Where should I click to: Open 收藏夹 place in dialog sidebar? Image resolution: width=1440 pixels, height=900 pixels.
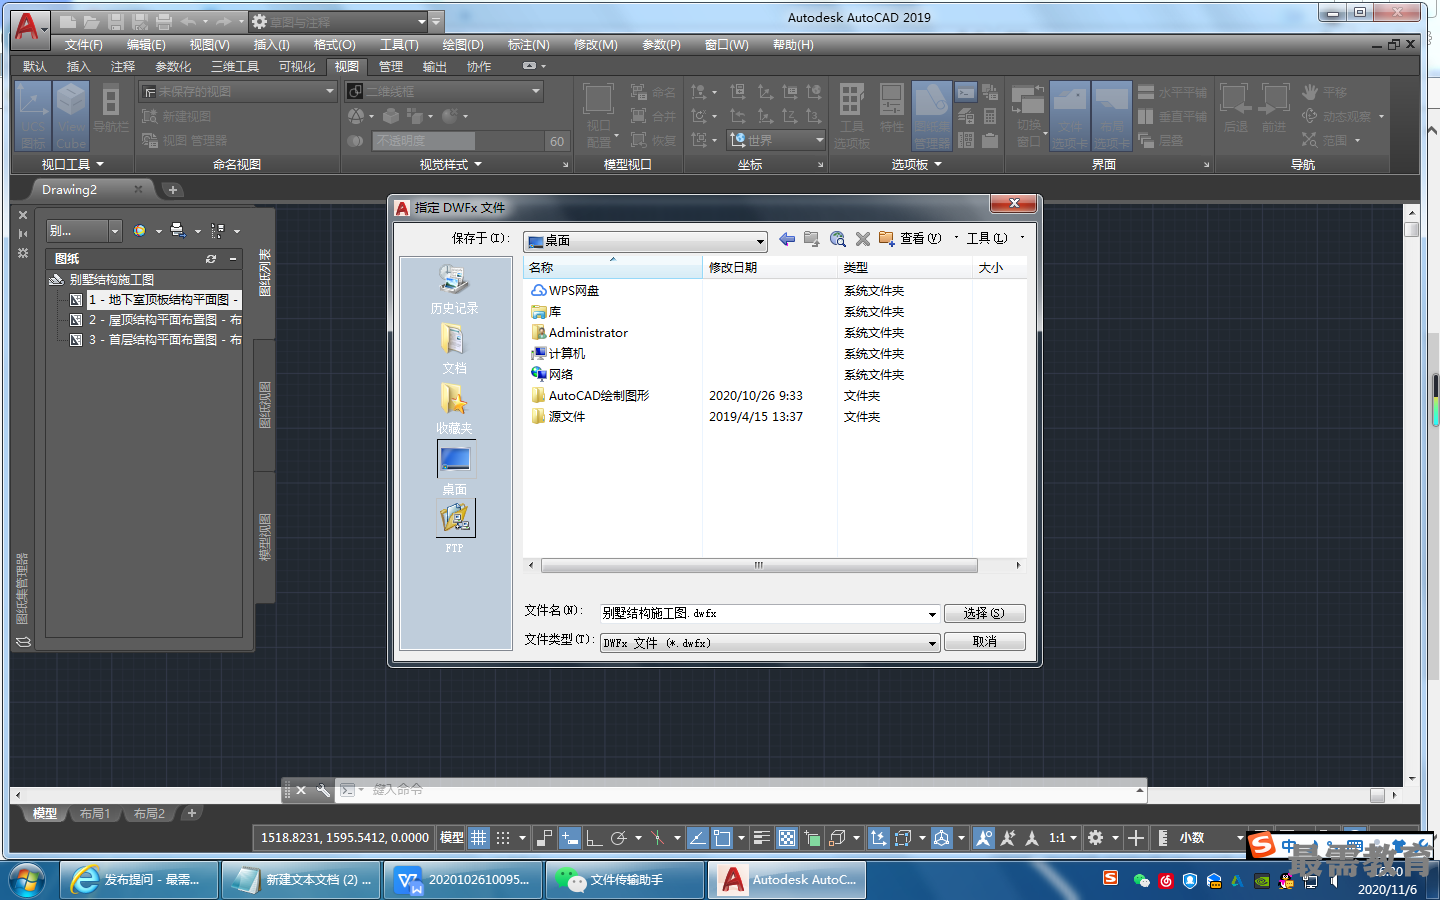[x=454, y=409]
